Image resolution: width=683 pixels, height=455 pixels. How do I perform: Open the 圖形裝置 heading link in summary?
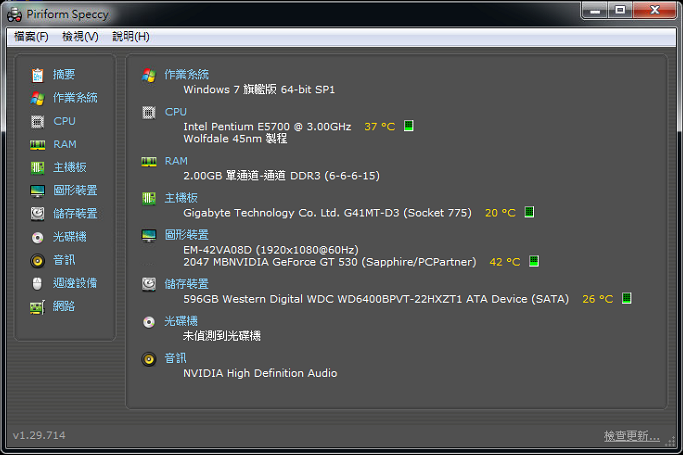186,235
